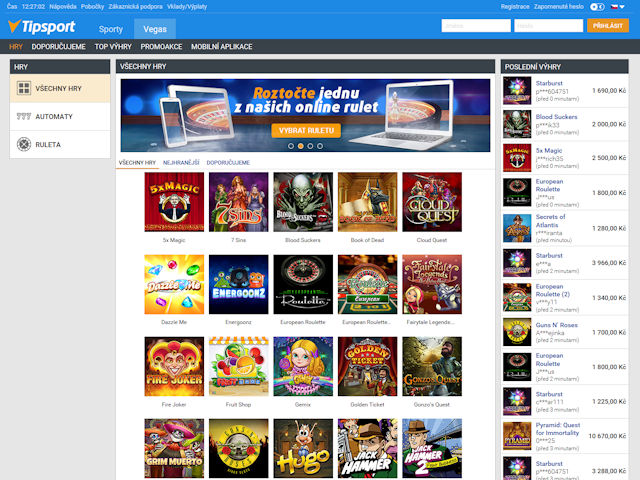
Task: Open Cloud Quest game tile
Action: 432,202
